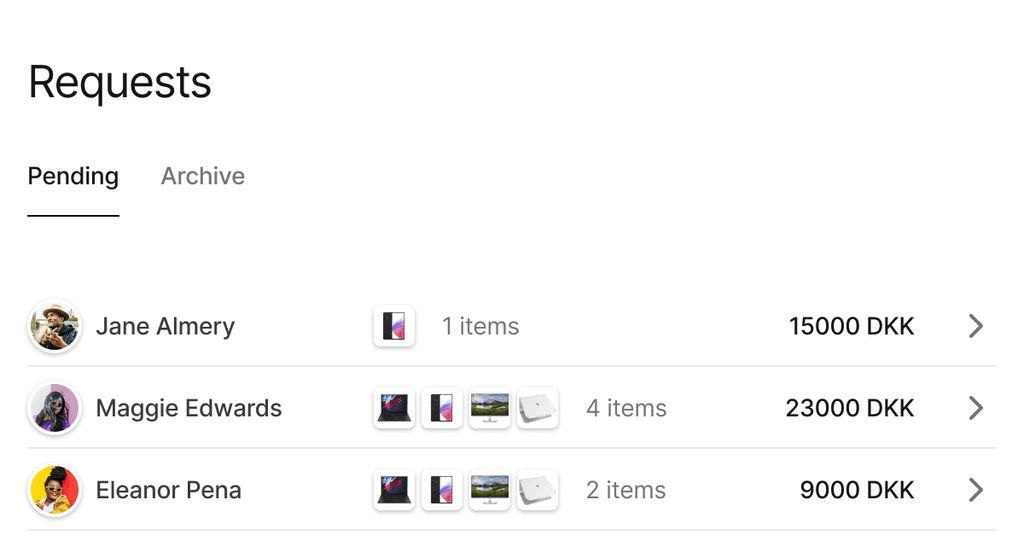Open the Maggie Edwards name link
The image size is (1024, 558).
(189, 408)
